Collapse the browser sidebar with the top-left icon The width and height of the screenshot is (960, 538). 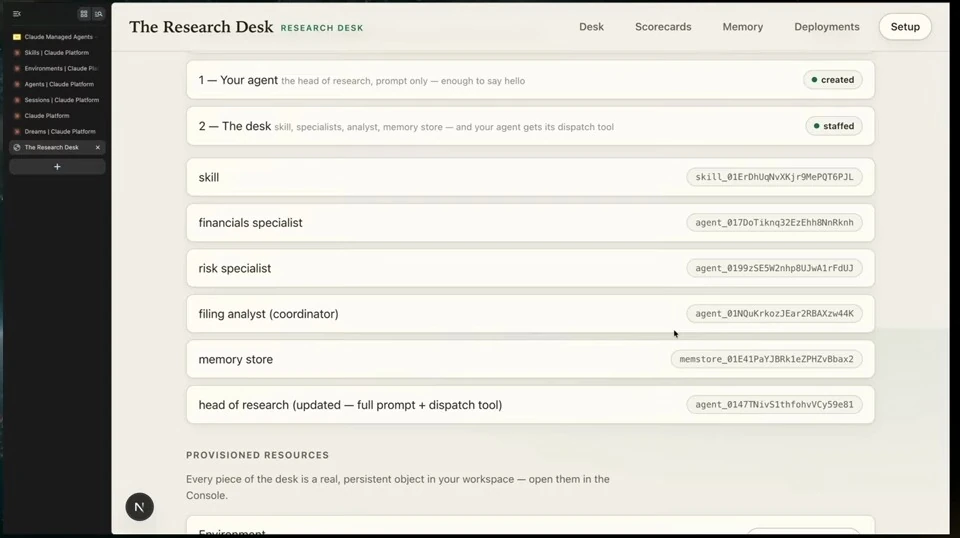(17, 13)
